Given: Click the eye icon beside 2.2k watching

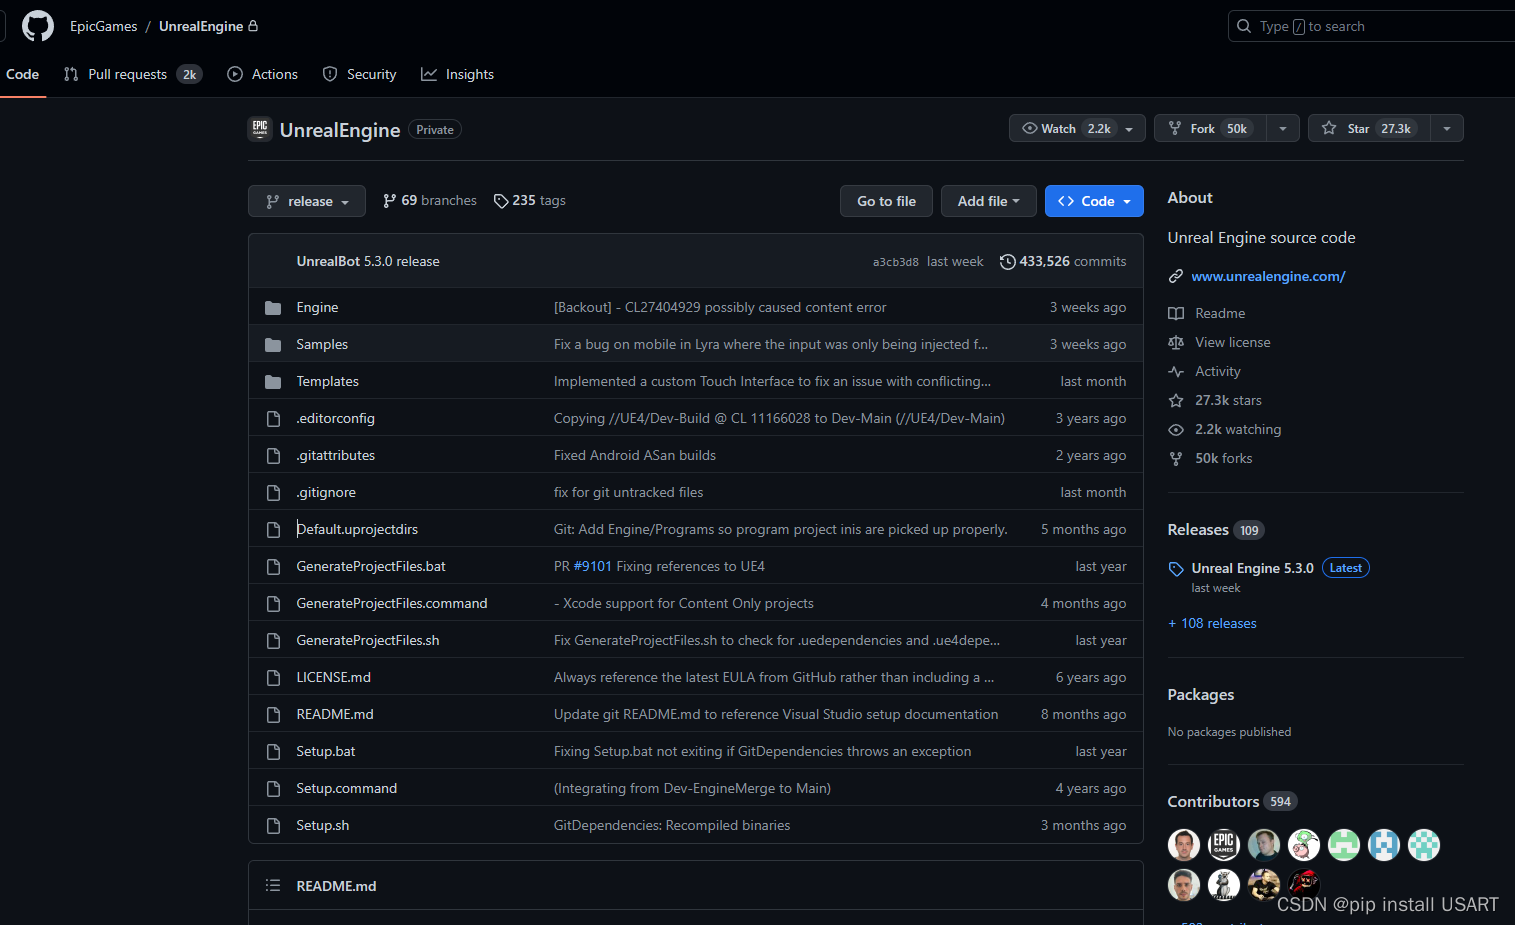Looking at the screenshot, I should point(1176,430).
